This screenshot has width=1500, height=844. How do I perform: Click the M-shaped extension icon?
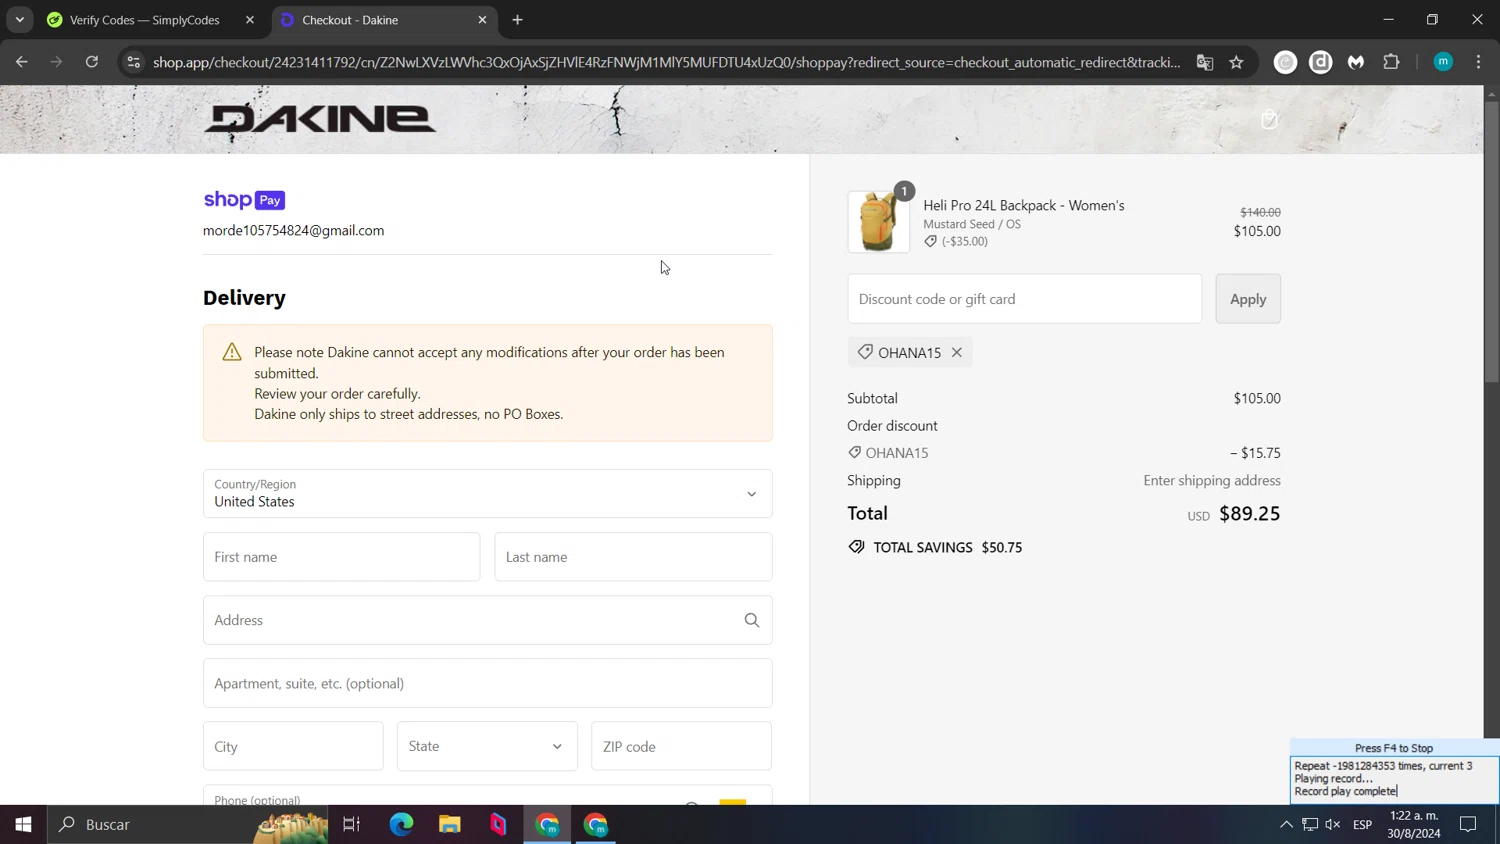[x=1356, y=62]
